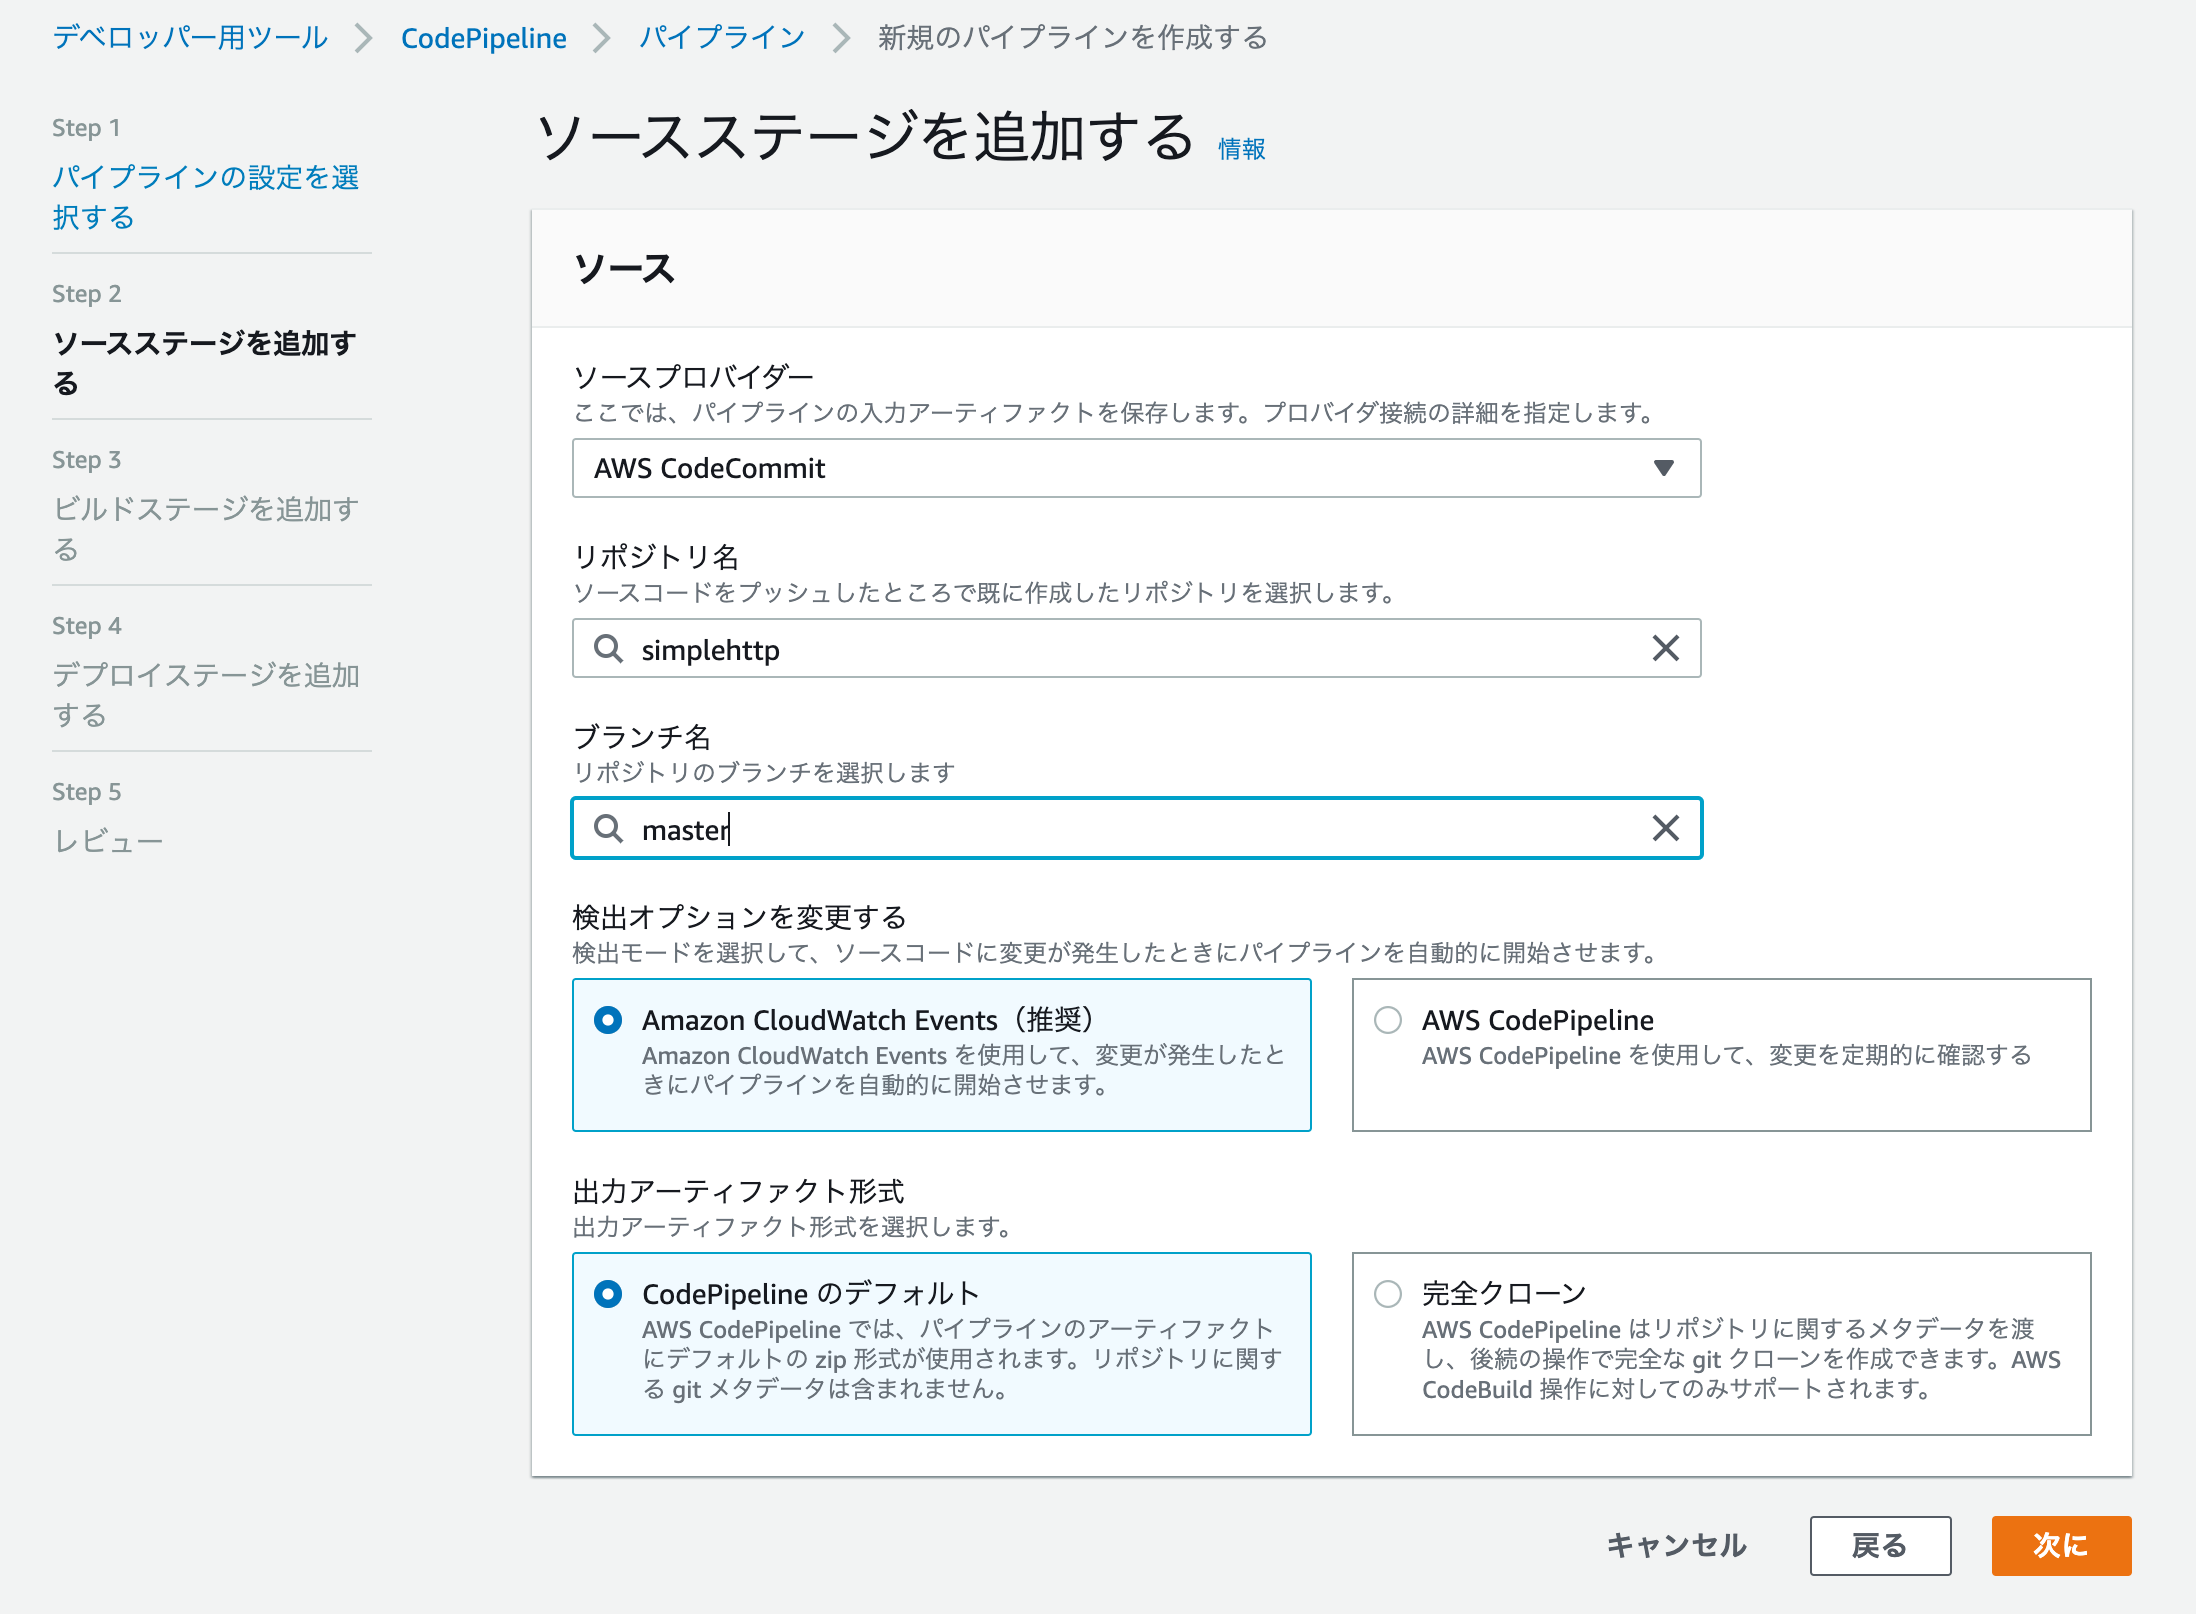The height and width of the screenshot is (1614, 2196).
Task: Click inside the ブランチ名 input field
Action: coord(1100,828)
